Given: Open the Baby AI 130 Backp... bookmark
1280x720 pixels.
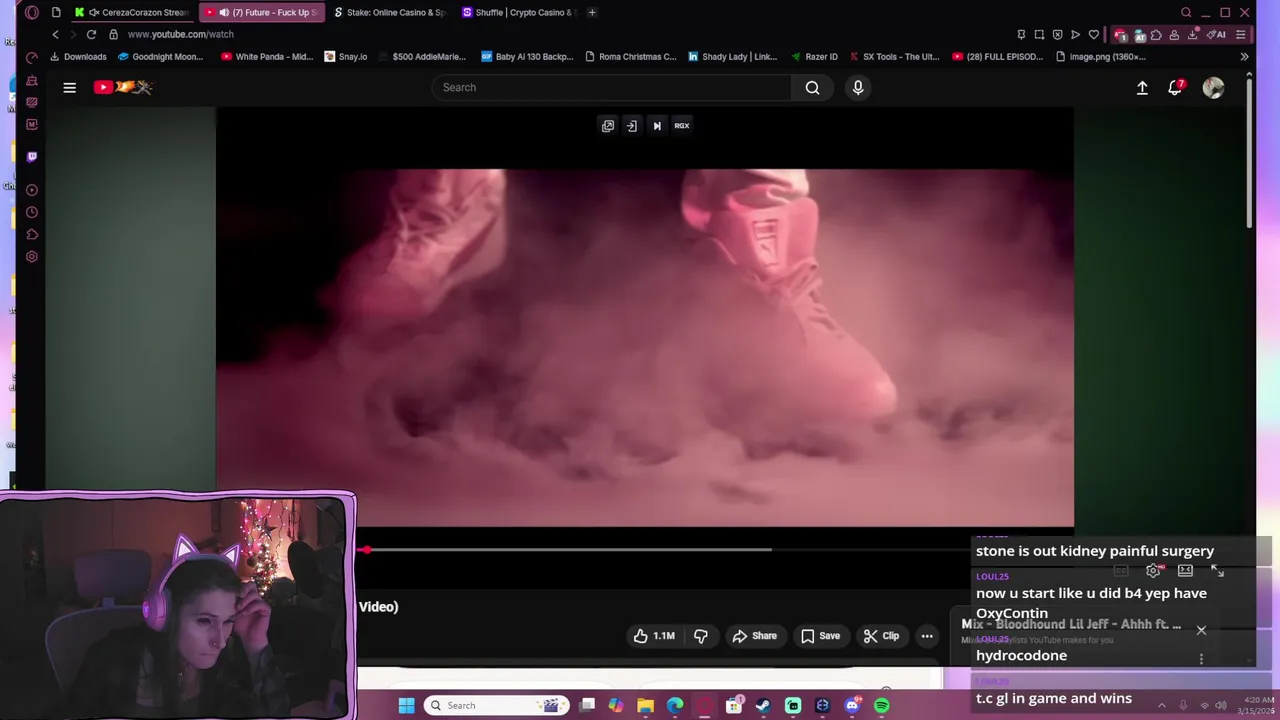Looking at the screenshot, I should [527, 57].
